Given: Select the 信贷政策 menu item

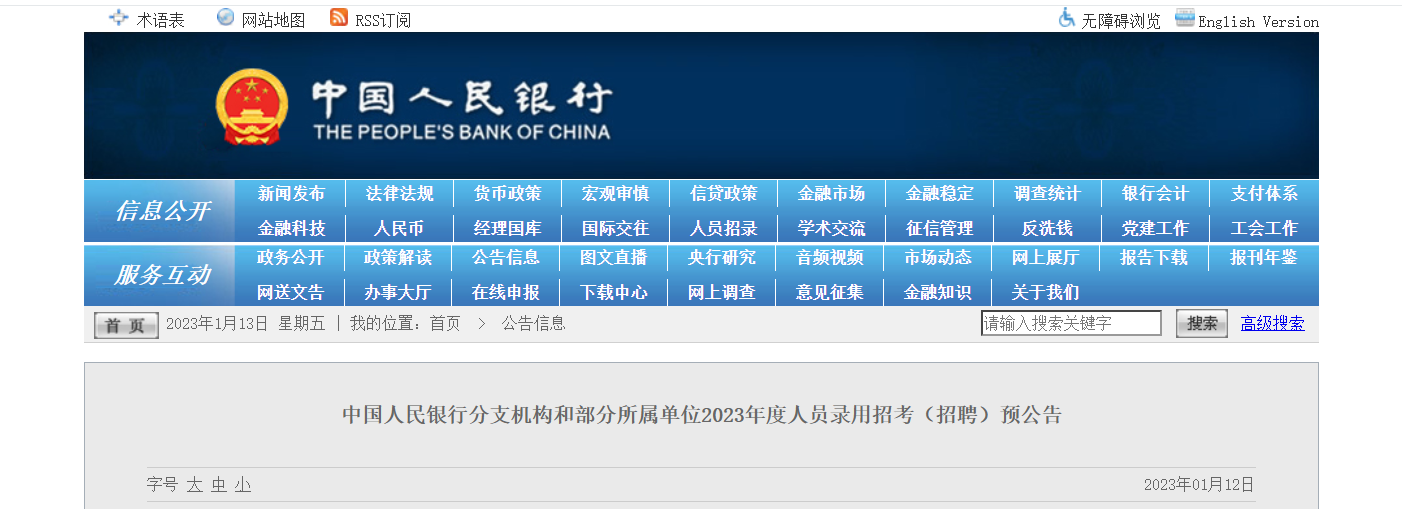Looking at the screenshot, I should point(723,194).
